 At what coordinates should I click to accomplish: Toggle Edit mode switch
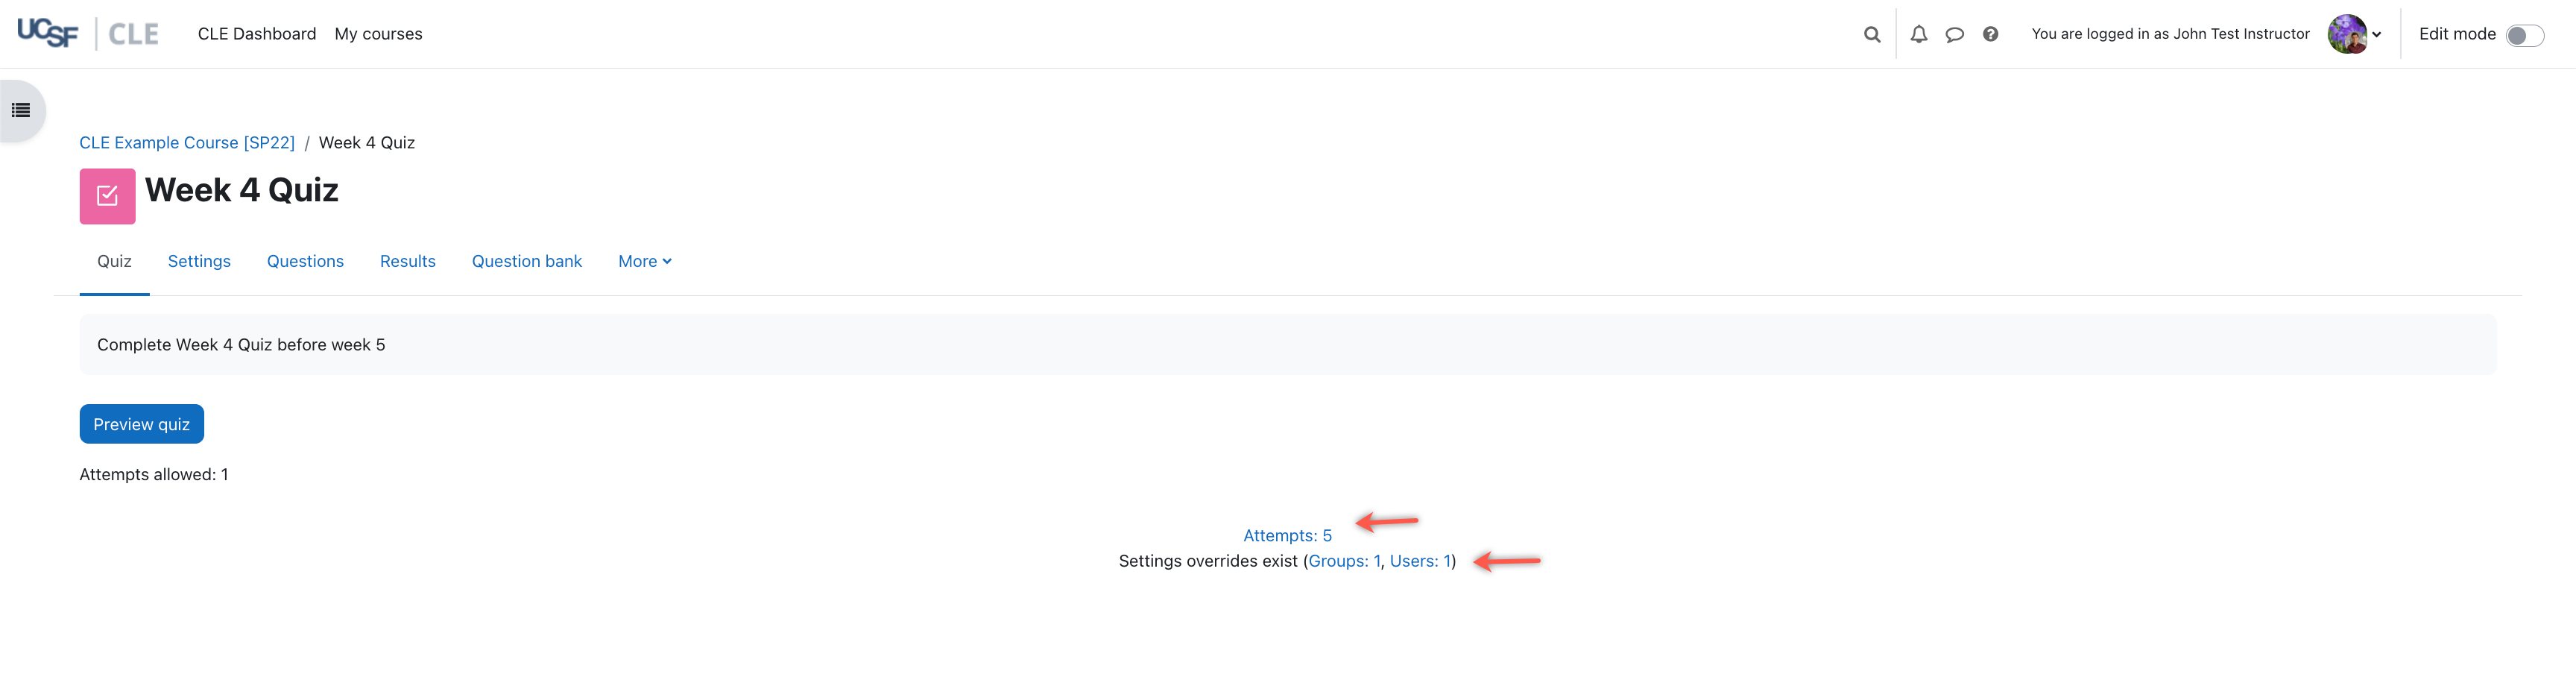pos(2524,36)
